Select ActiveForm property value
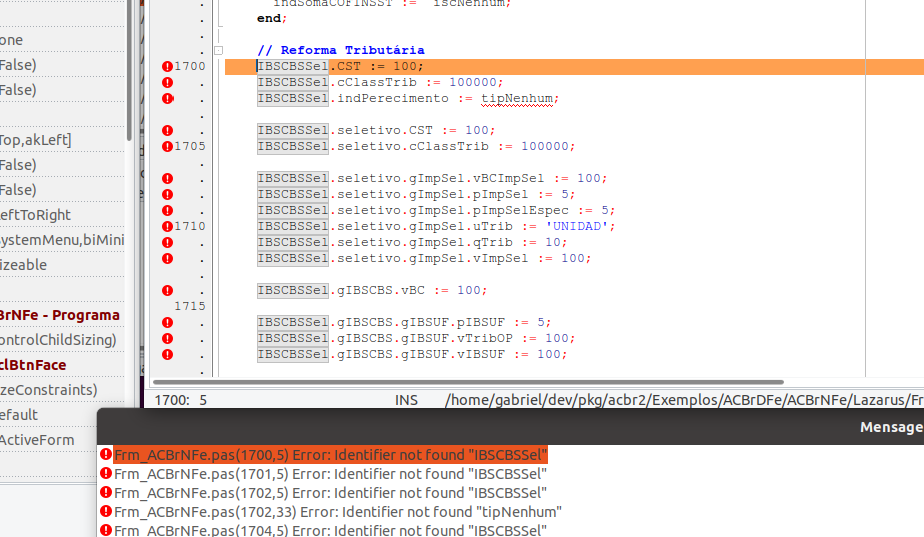The image size is (924, 537). [37, 440]
